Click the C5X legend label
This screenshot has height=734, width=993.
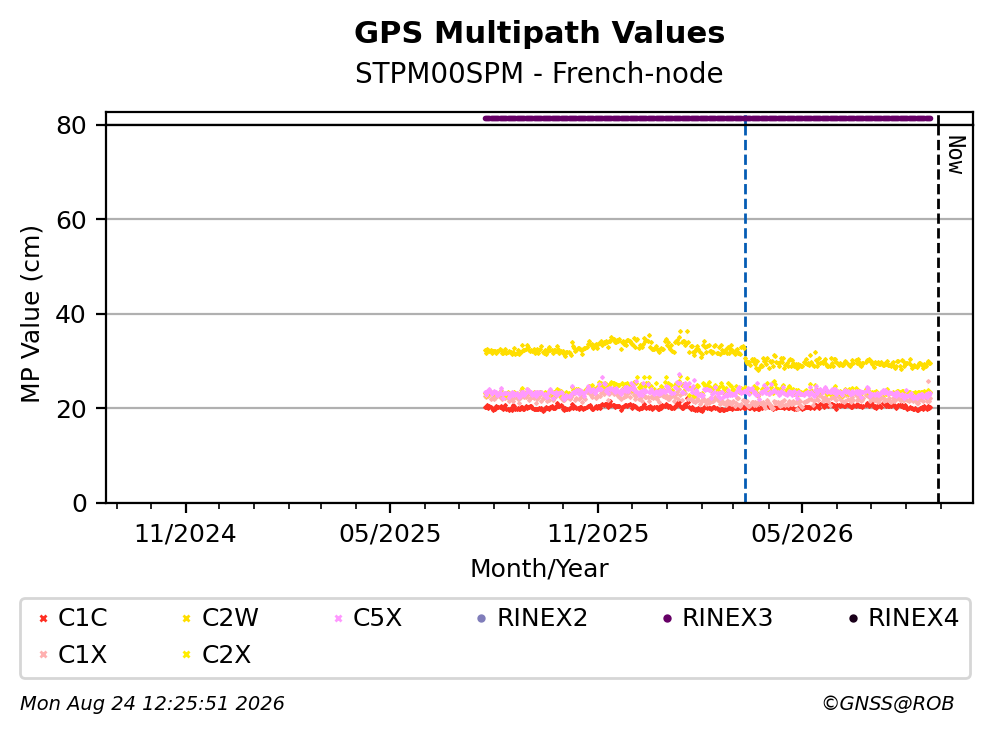[377, 617]
